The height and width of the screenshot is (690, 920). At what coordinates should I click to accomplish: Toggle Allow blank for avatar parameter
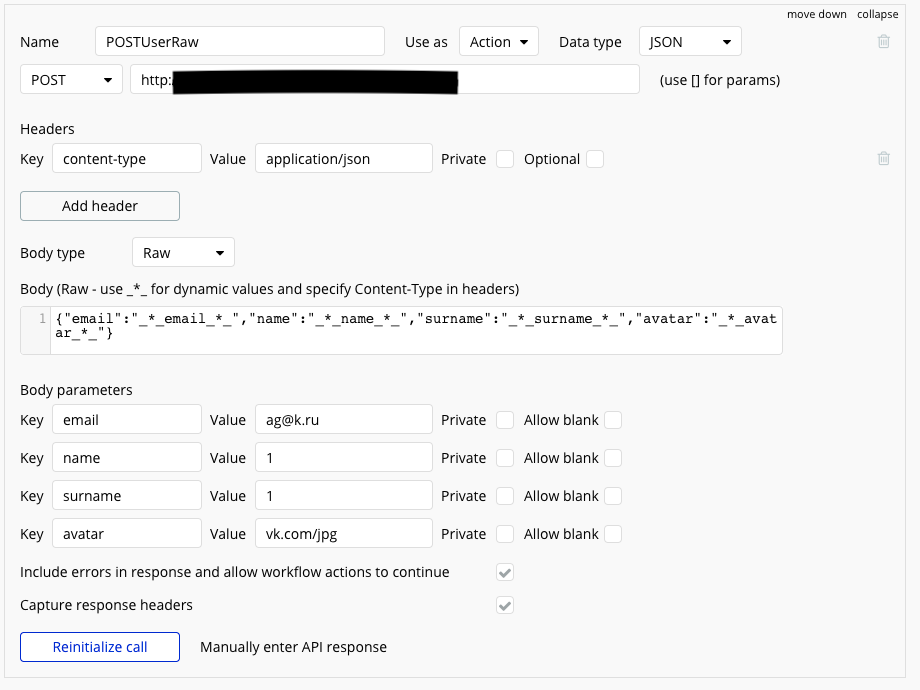tap(613, 535)
